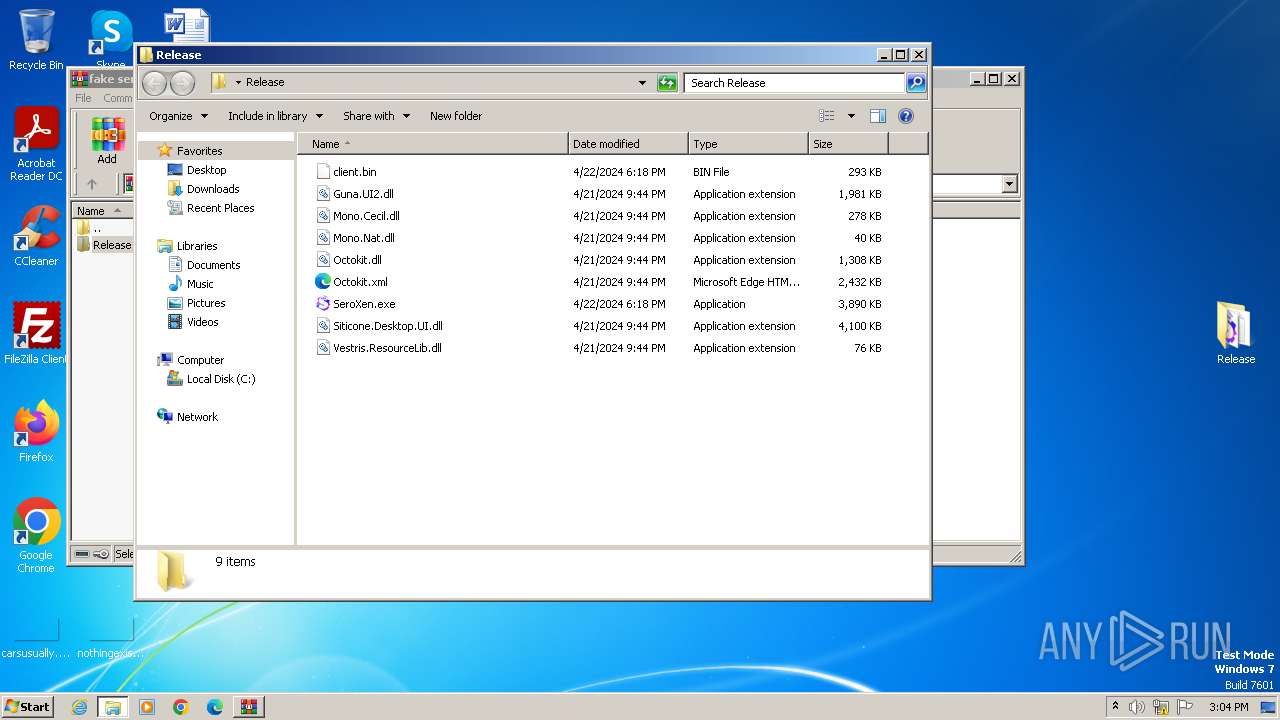Open Acrobat Reader DC desktop icon
Screen dimensions: 1280x720
pyautogui.click(x=36, y=145)
